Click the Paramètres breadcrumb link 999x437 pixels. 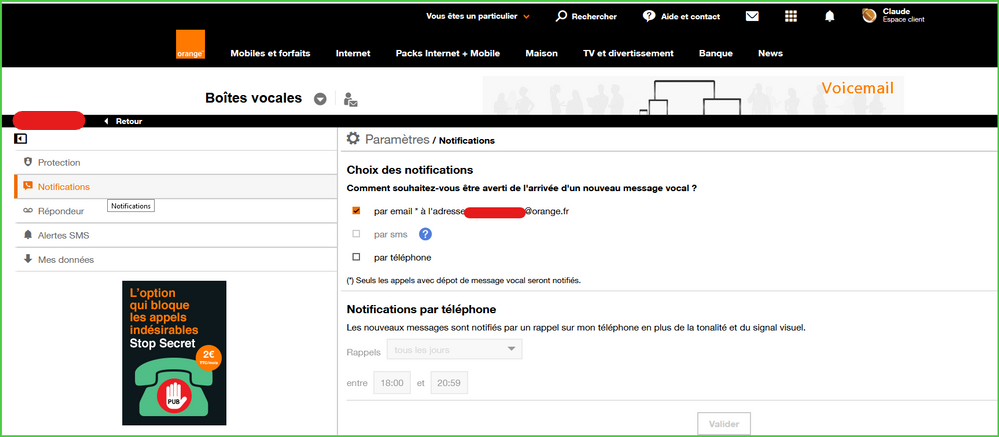click(397, 140)
